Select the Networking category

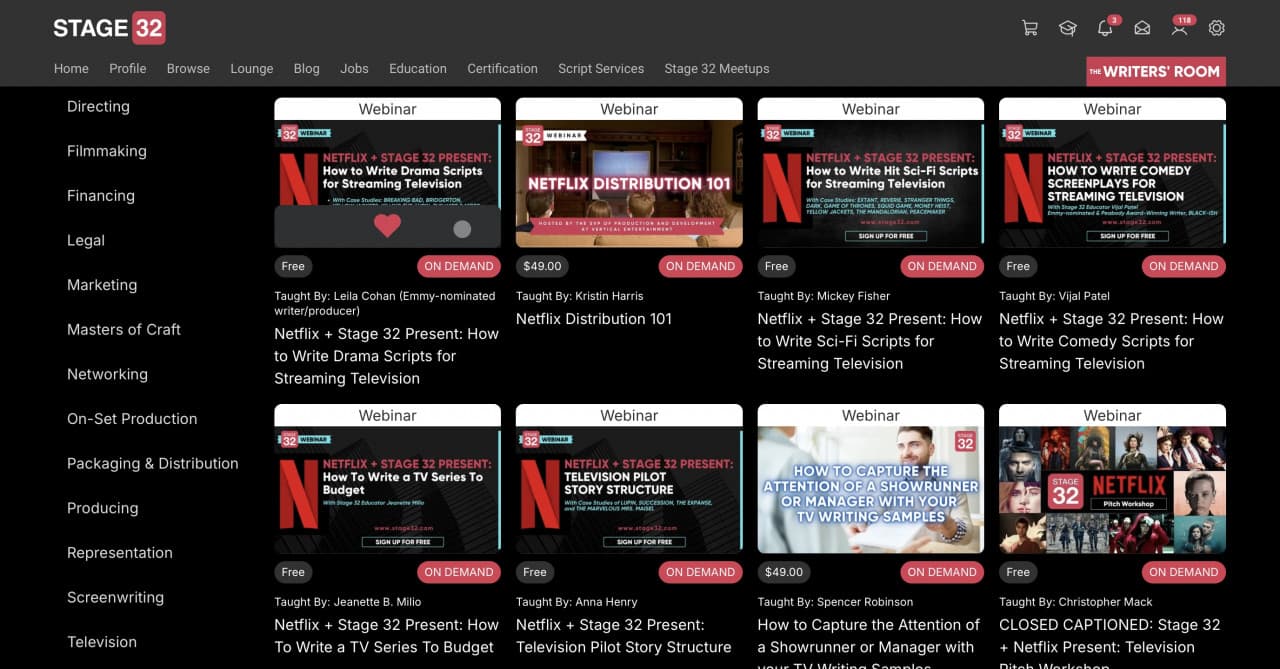click(x=107, y=374)
